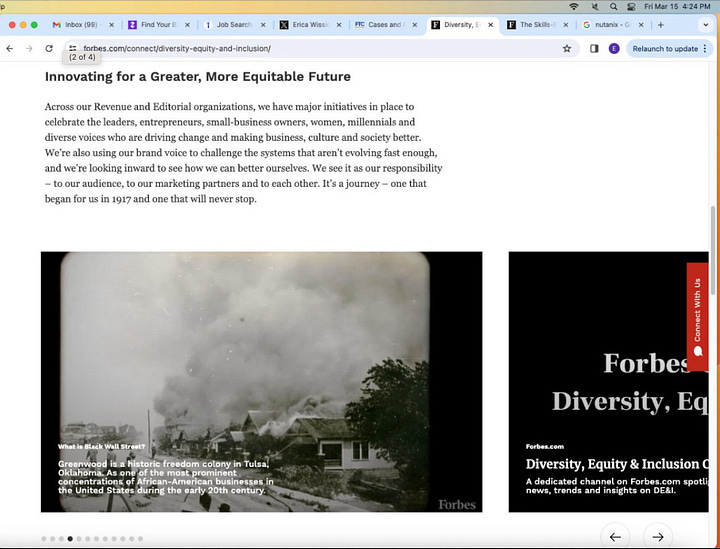This screenshot has width=720, height=549.
Task: Close the nutanix Google tab
Action: (x=641, y=25)
